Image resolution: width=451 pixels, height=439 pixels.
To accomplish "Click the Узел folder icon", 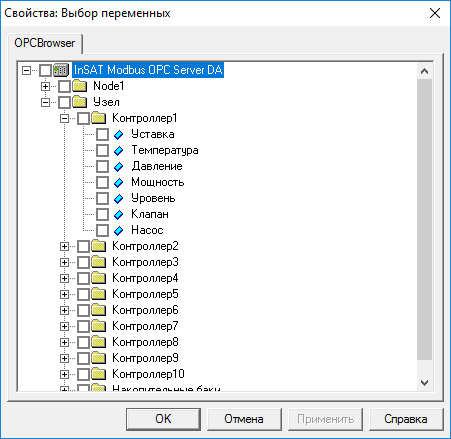I will [x=80, y=102].
